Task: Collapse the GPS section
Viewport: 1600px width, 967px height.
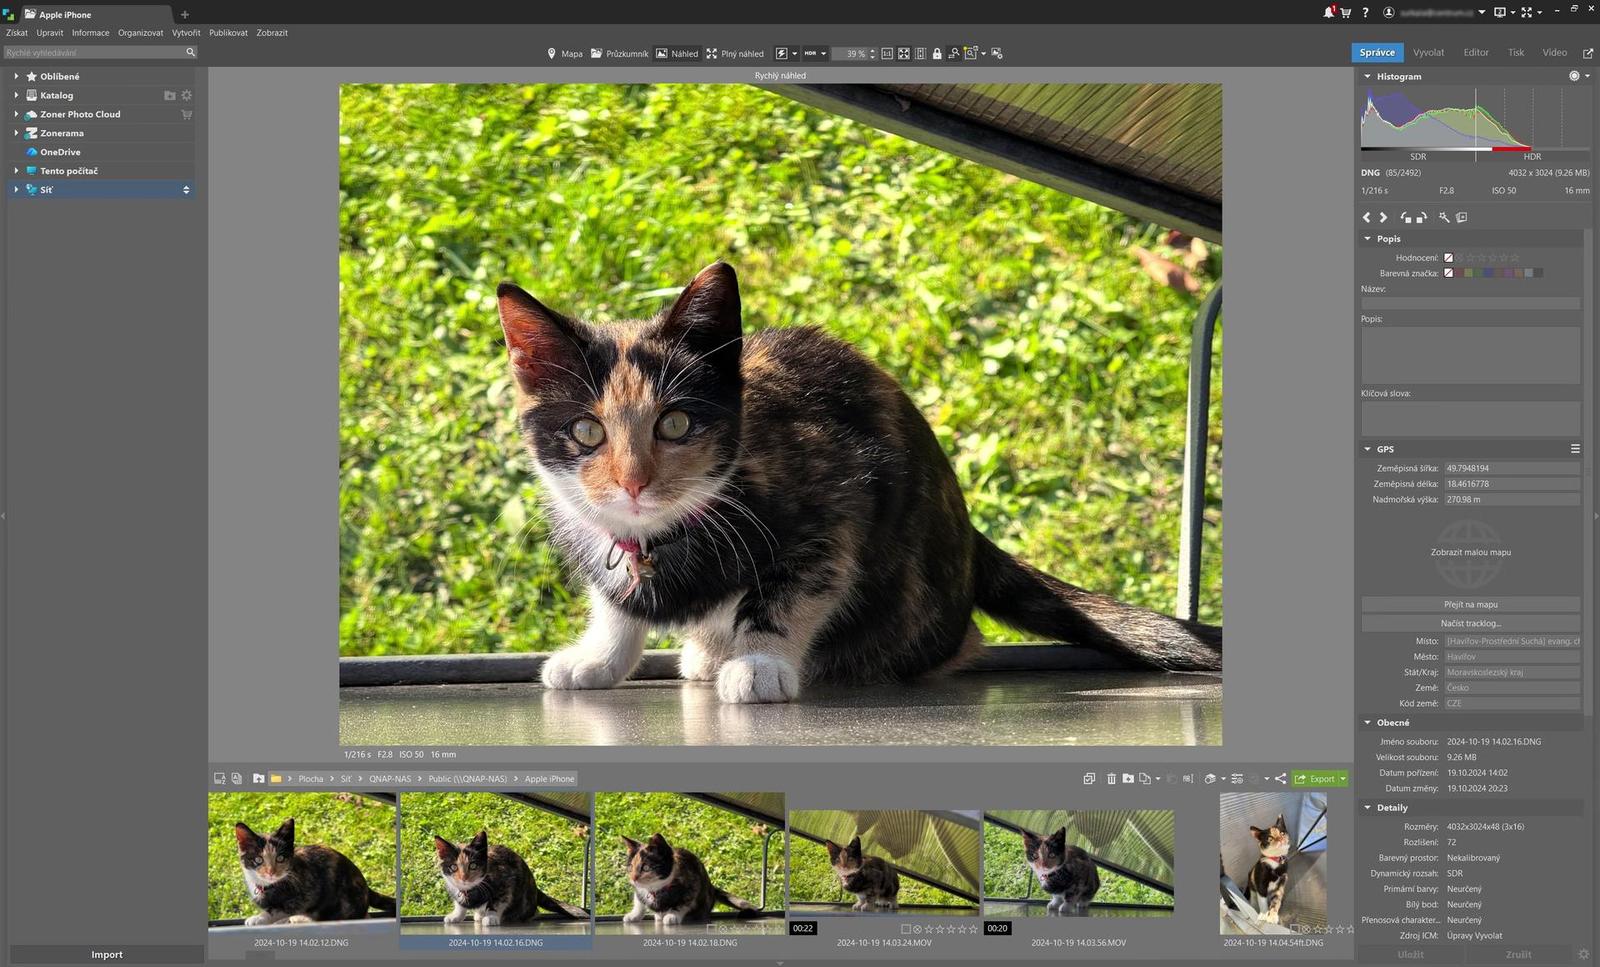Action: [x=1368, y=449]
